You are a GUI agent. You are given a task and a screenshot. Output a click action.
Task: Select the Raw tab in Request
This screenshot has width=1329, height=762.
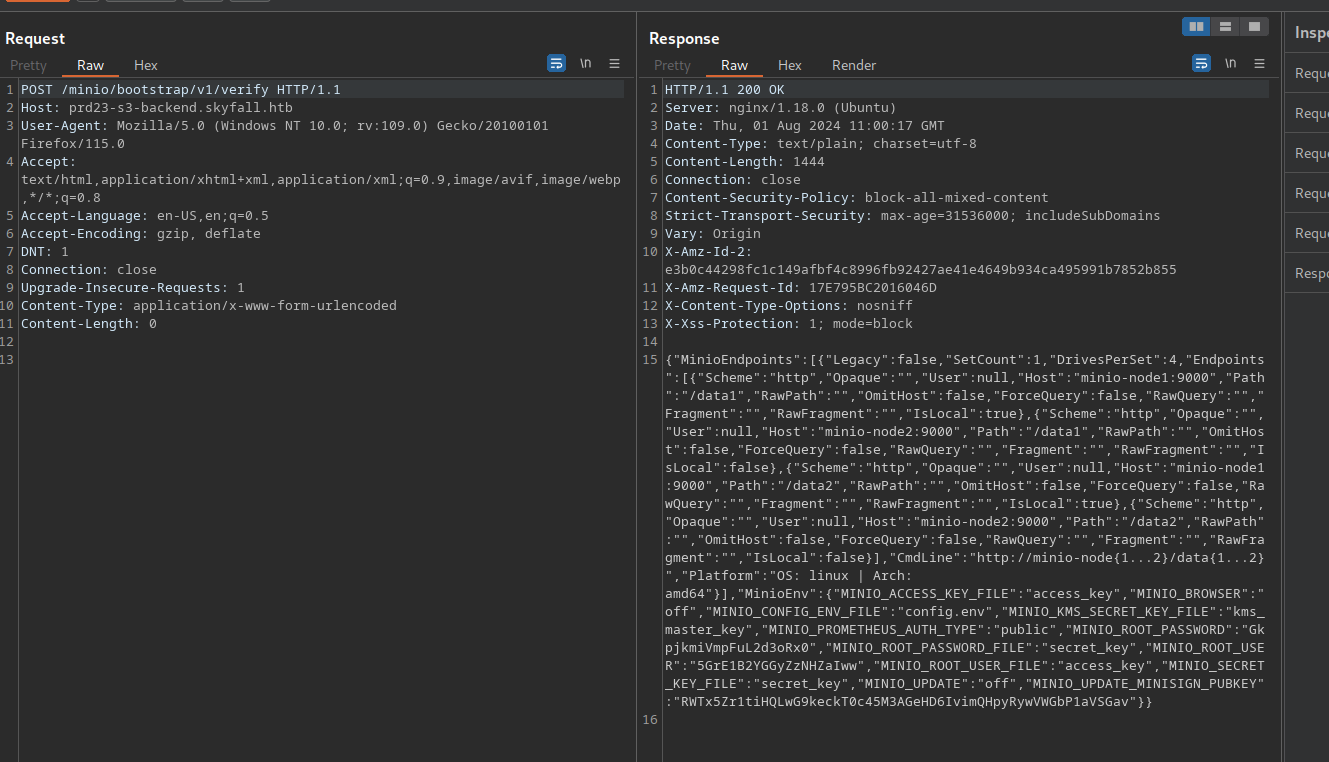tap(90, 65)
